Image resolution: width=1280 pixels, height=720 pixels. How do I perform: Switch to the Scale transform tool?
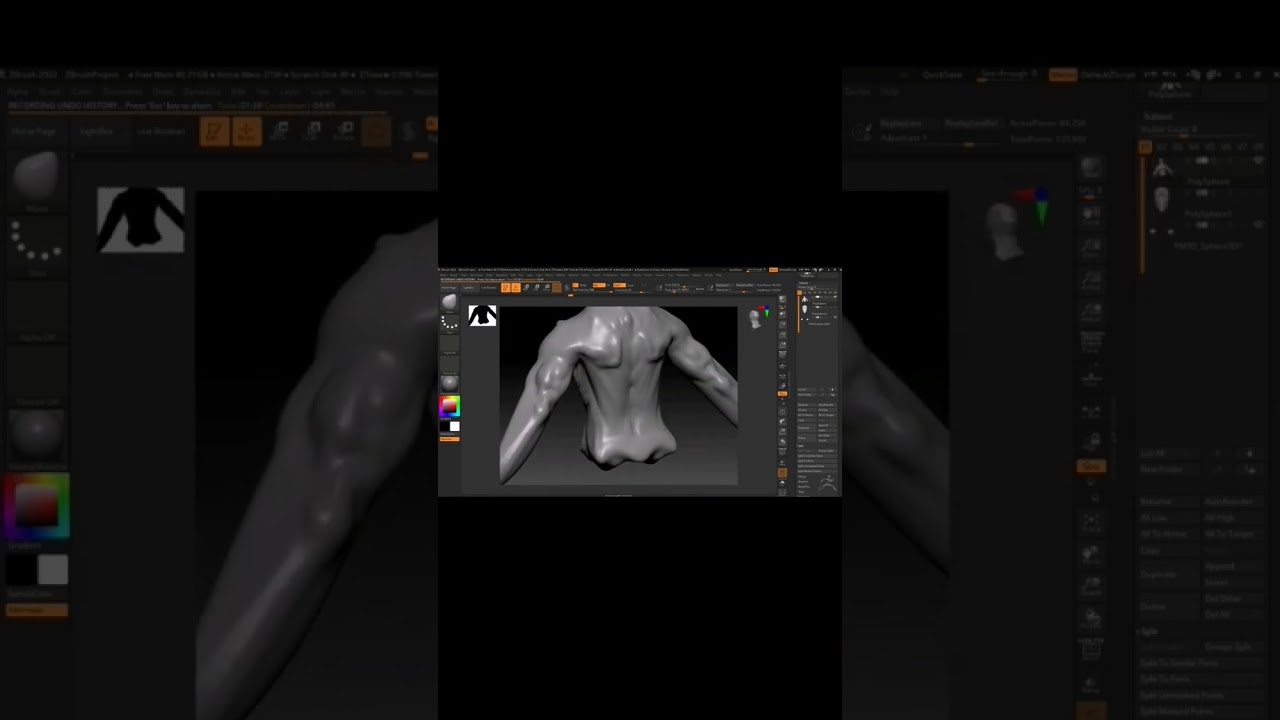pos(537,287)
